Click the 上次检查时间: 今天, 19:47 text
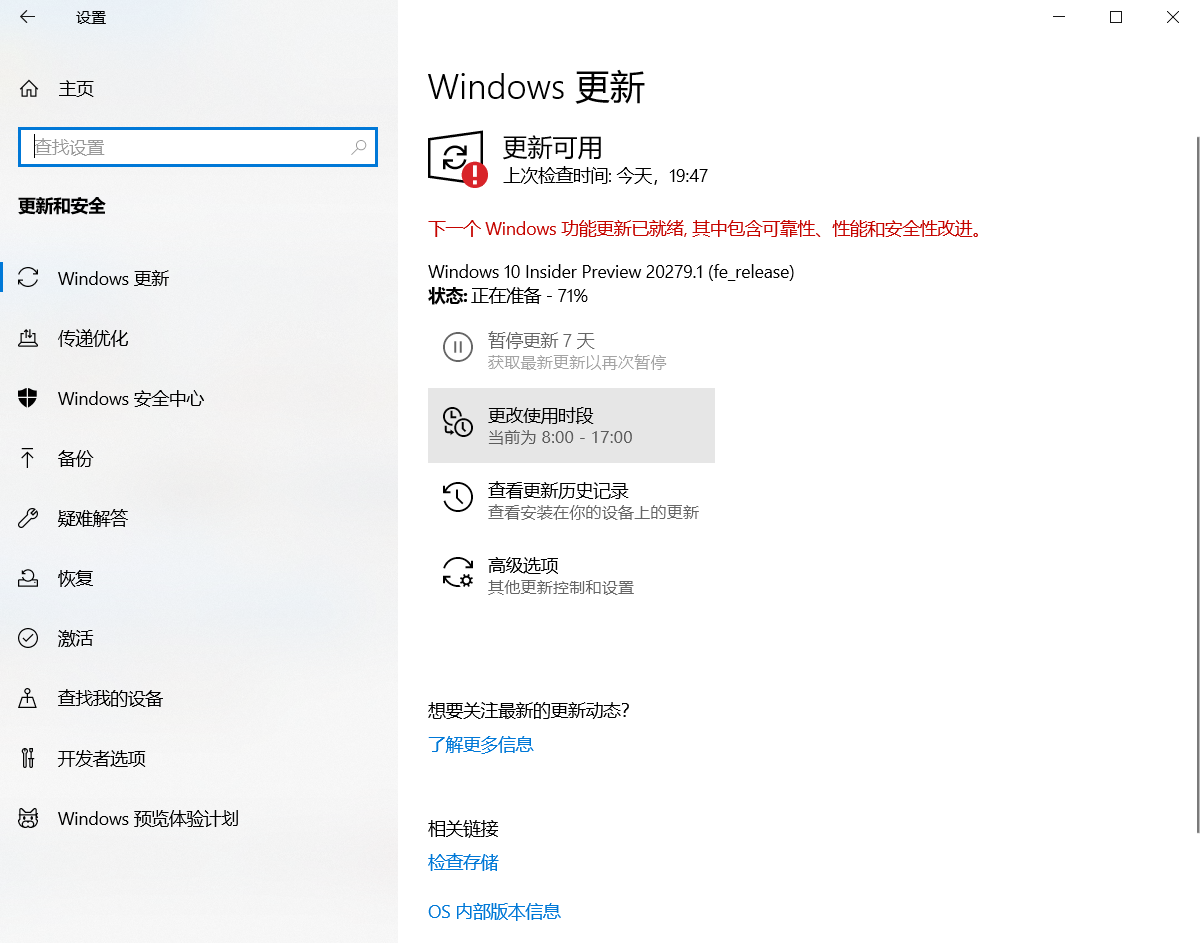The height and width of the screenshot is (943, 1202). tap(605, 176)
